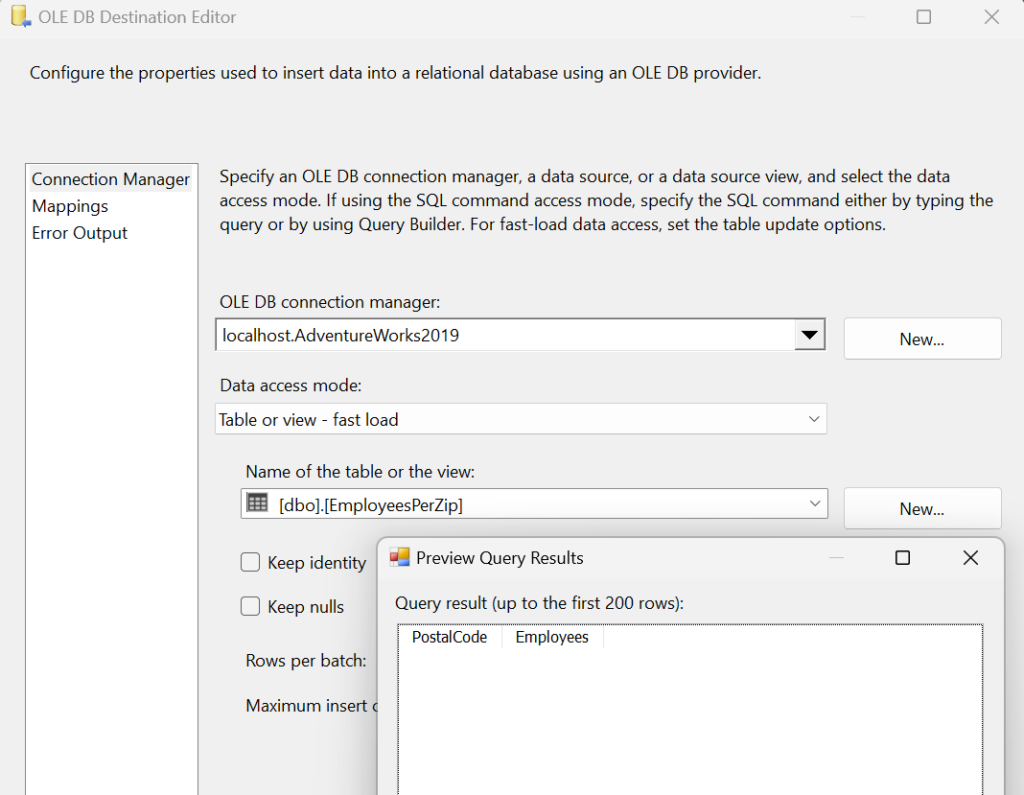This screenshot has height=795, width=1024.
Task: Expand the Data access mode dropdown
Action: point(814,420)
